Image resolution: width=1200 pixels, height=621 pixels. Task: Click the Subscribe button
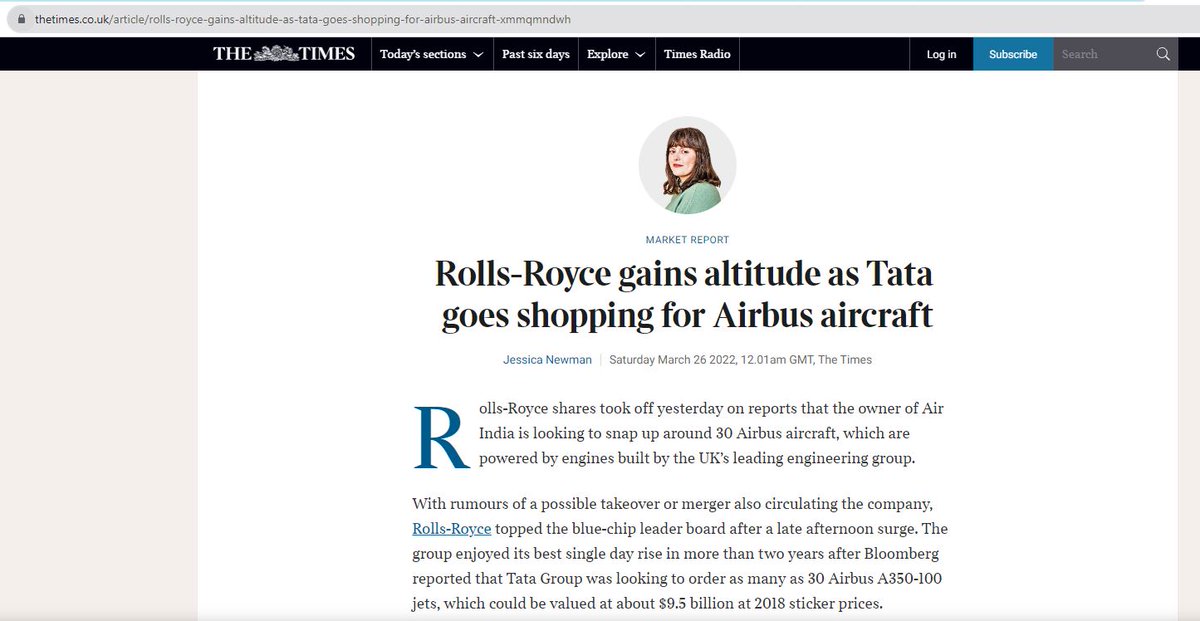(1013, 54)
